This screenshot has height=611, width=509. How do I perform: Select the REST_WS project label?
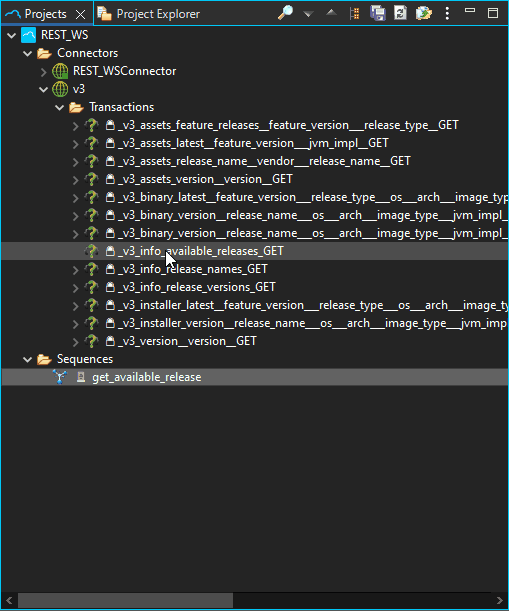[x=65, y=35]
